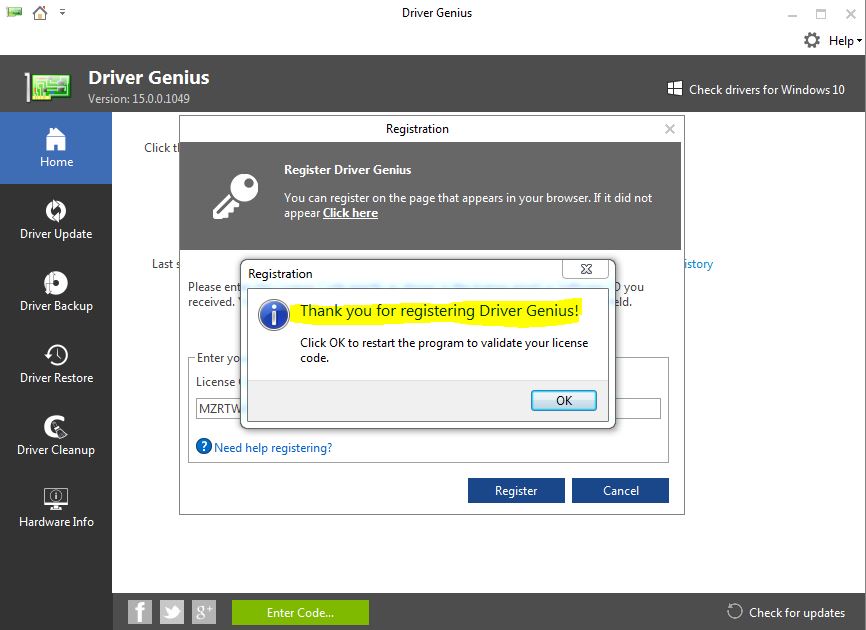The width and height of the screenshot is (866, 630).
Task: Follow the Click here registration link
Action: click(350, 213)
